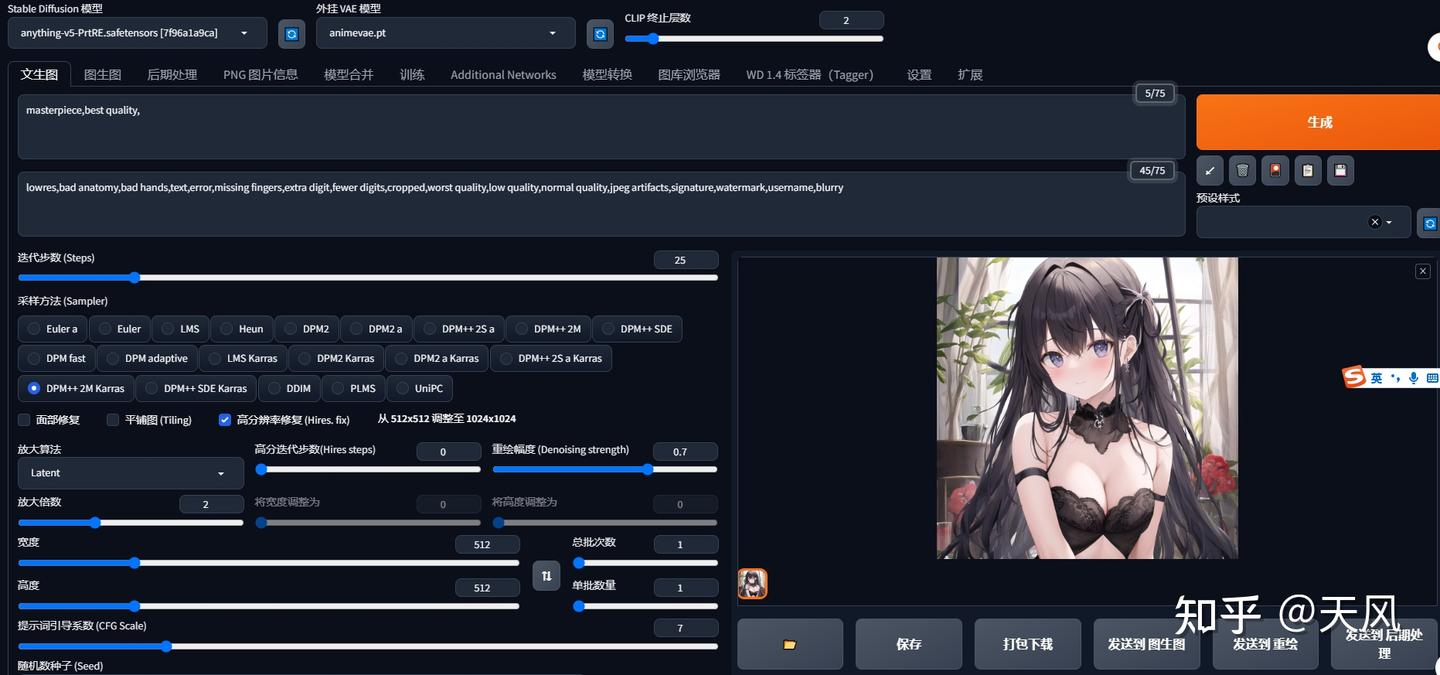This screenshot has width=1440, height=675.
Task: Swap width and height values
Action: tap(546, 576)
